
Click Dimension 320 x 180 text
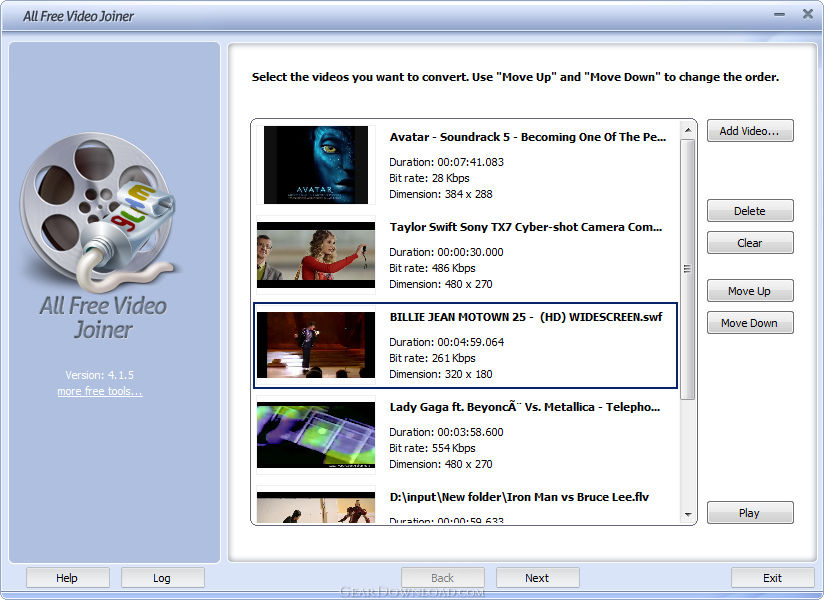click(440, 374)
